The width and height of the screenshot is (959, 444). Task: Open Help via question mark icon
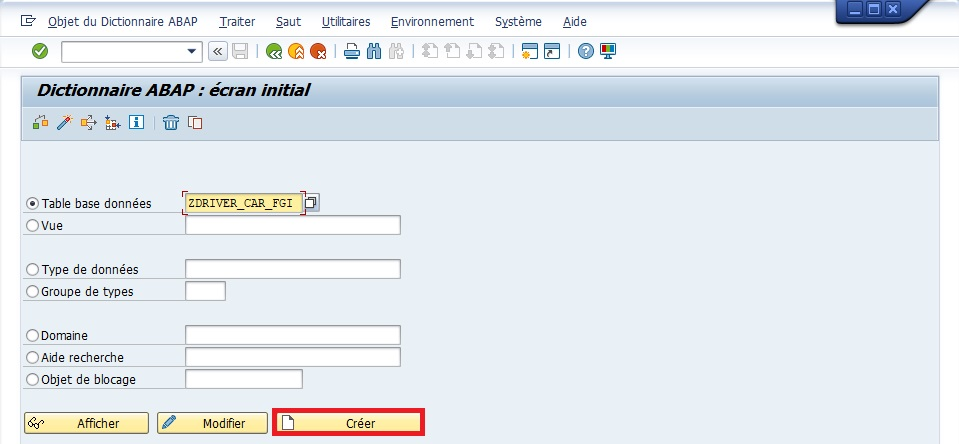point(586,51)
